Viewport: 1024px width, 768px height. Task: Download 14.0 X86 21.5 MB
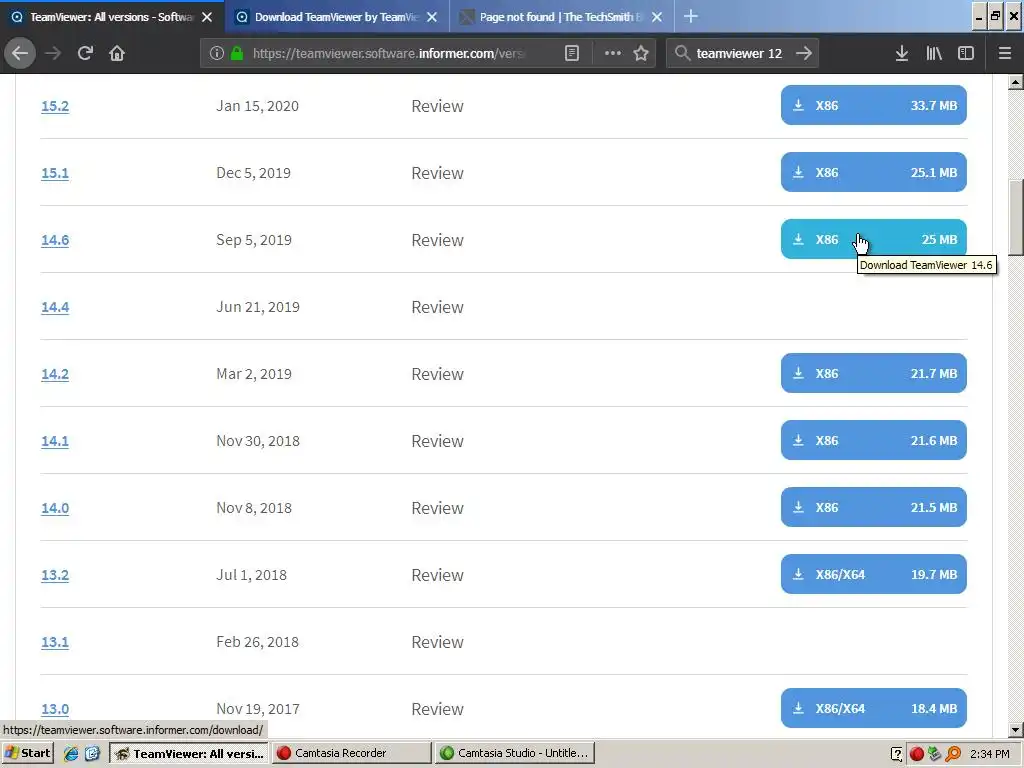874,507
